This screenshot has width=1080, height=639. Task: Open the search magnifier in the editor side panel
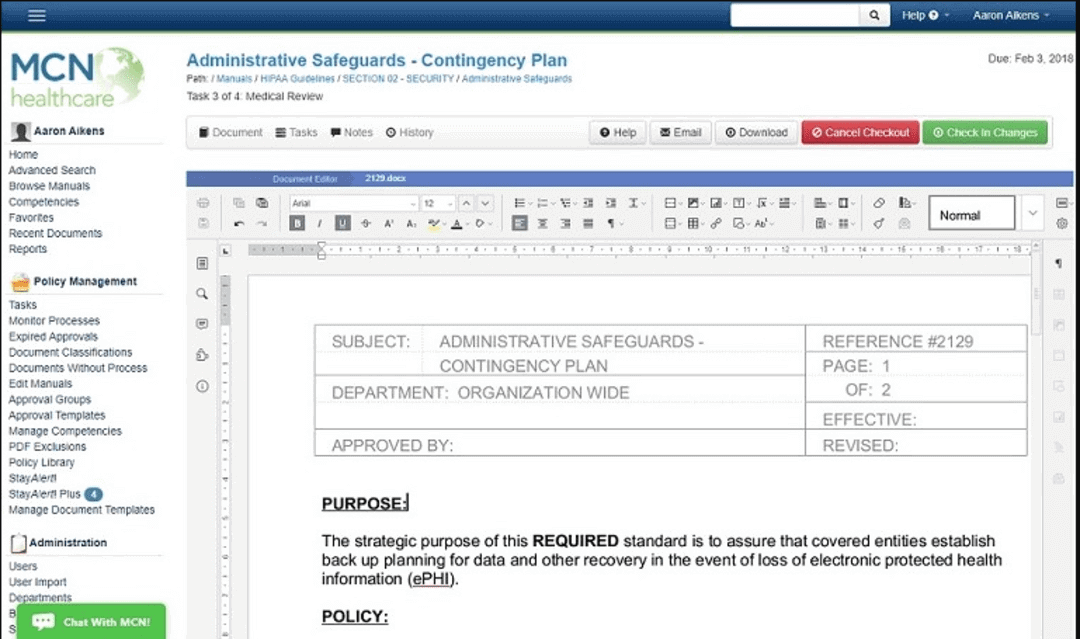click(201, 294)
